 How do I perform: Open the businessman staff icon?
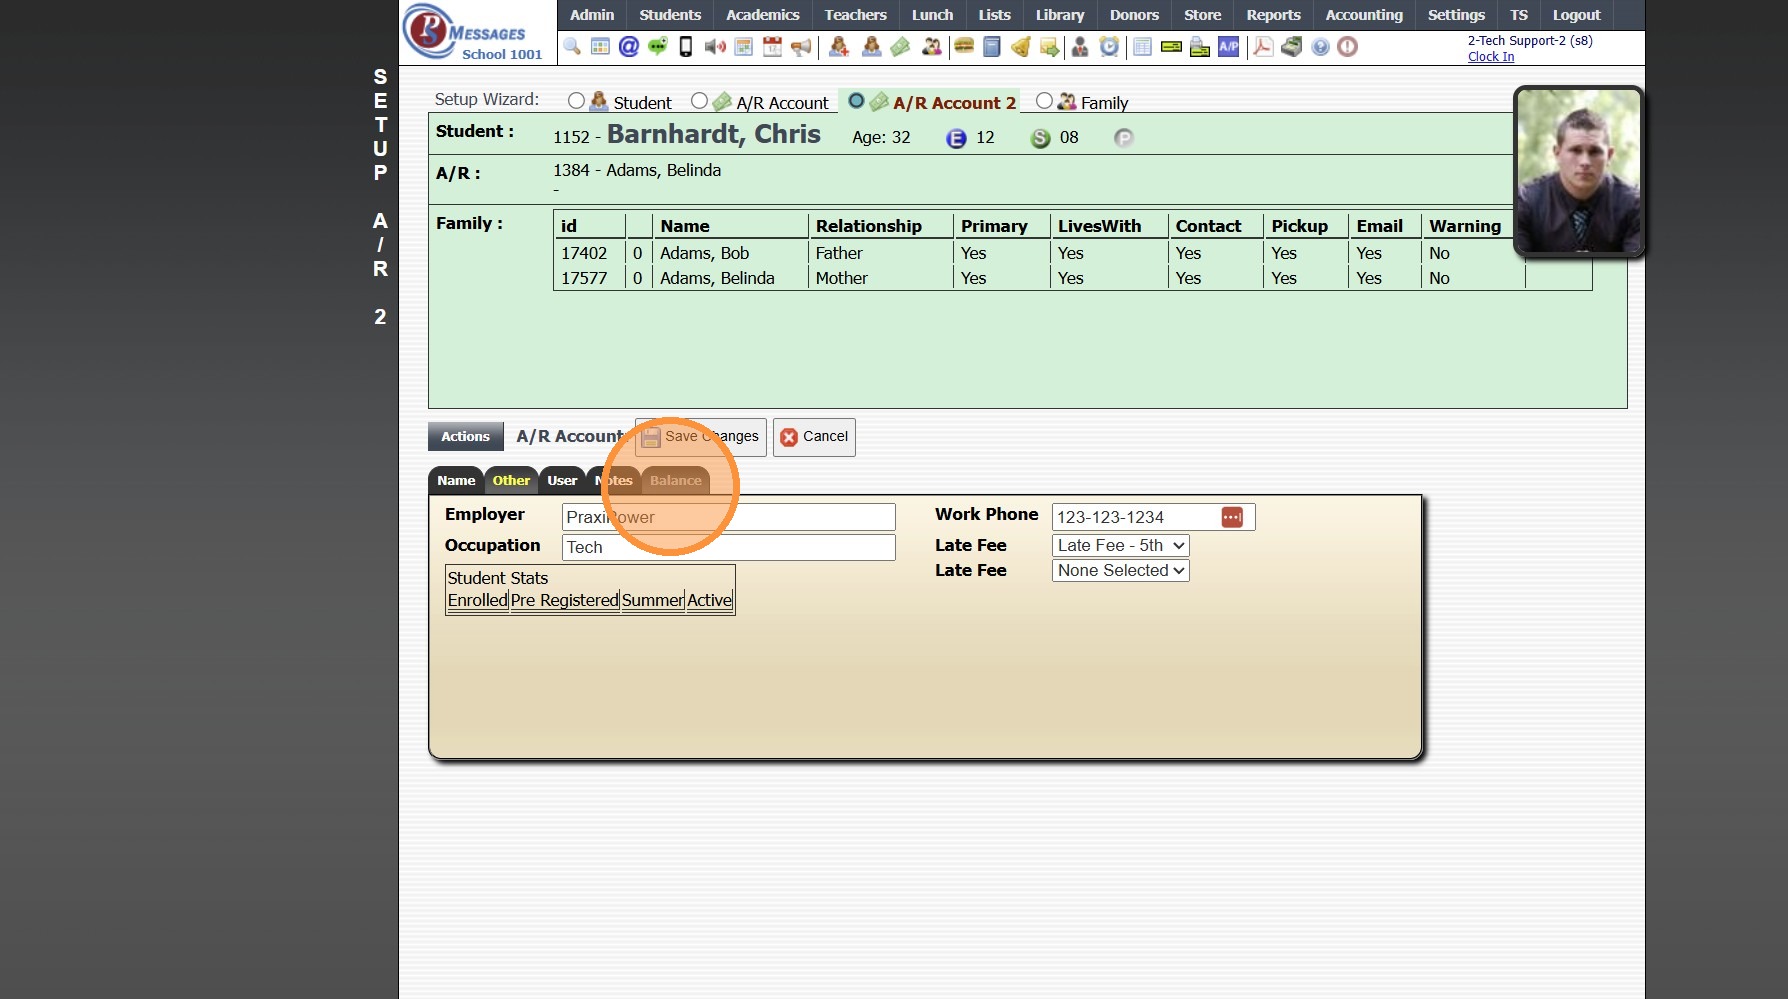point(1080,47)
